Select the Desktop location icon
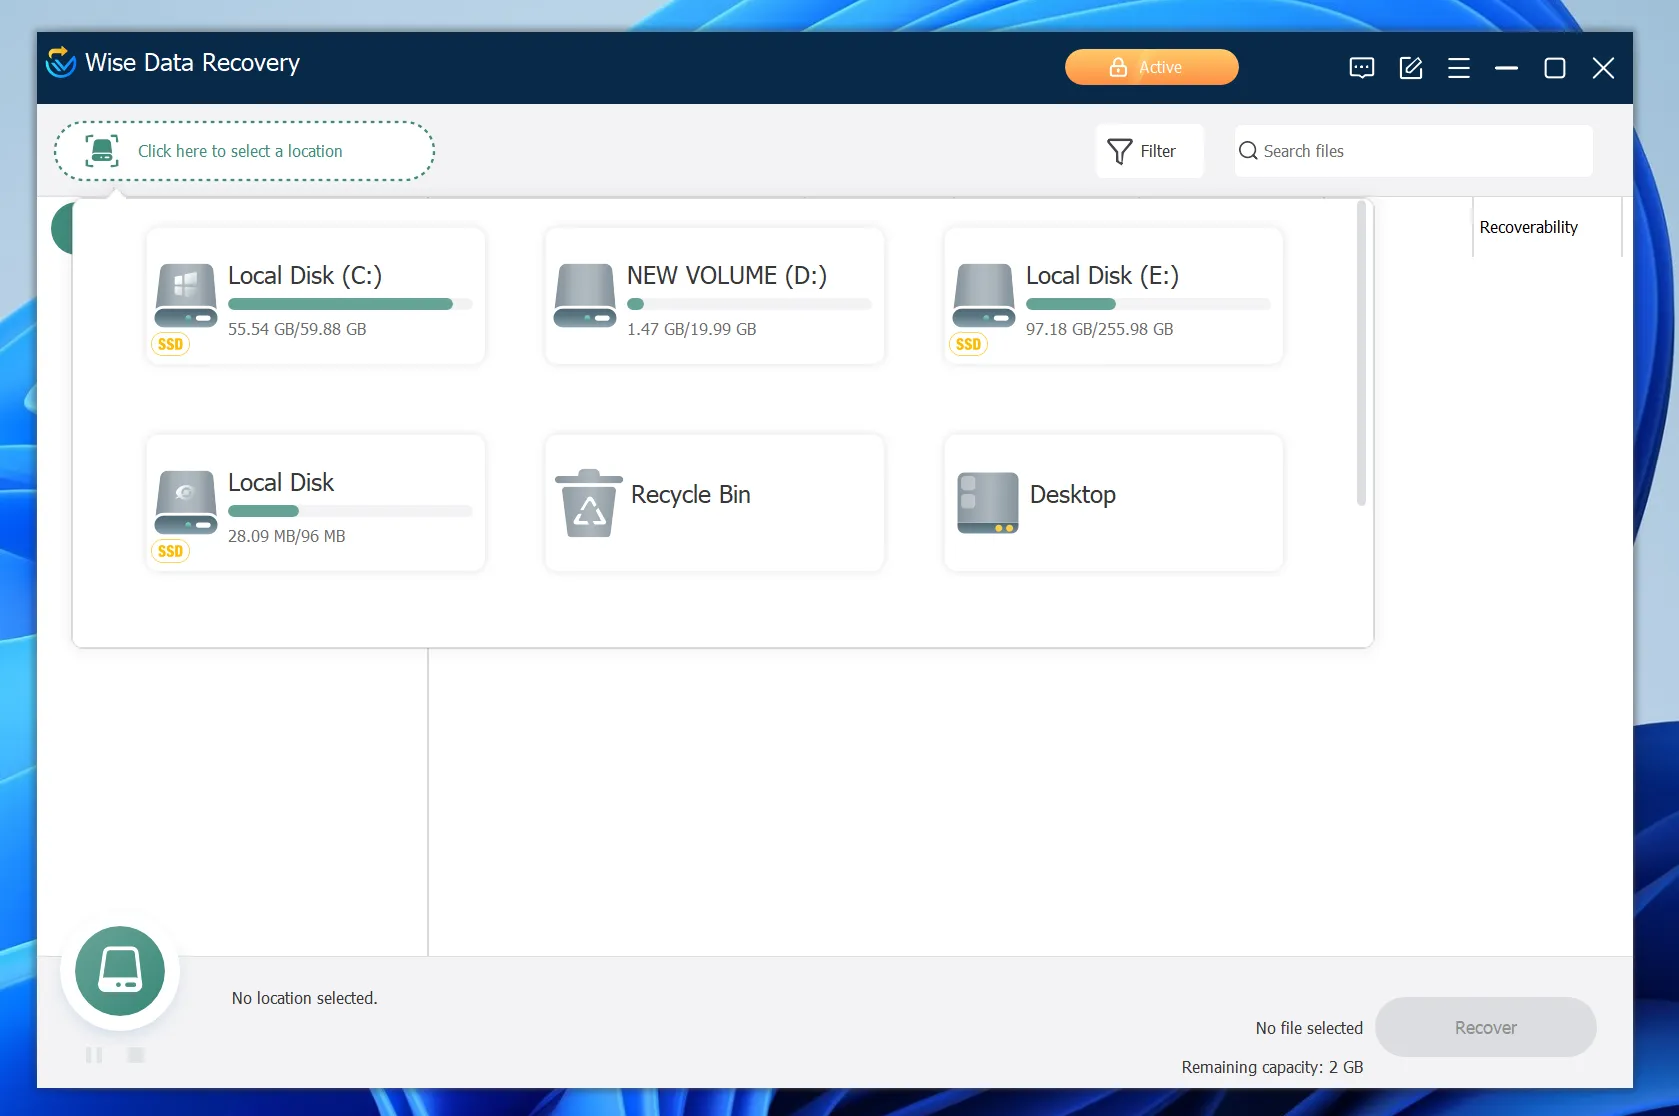1679x1116 pixels. point(988,503)
